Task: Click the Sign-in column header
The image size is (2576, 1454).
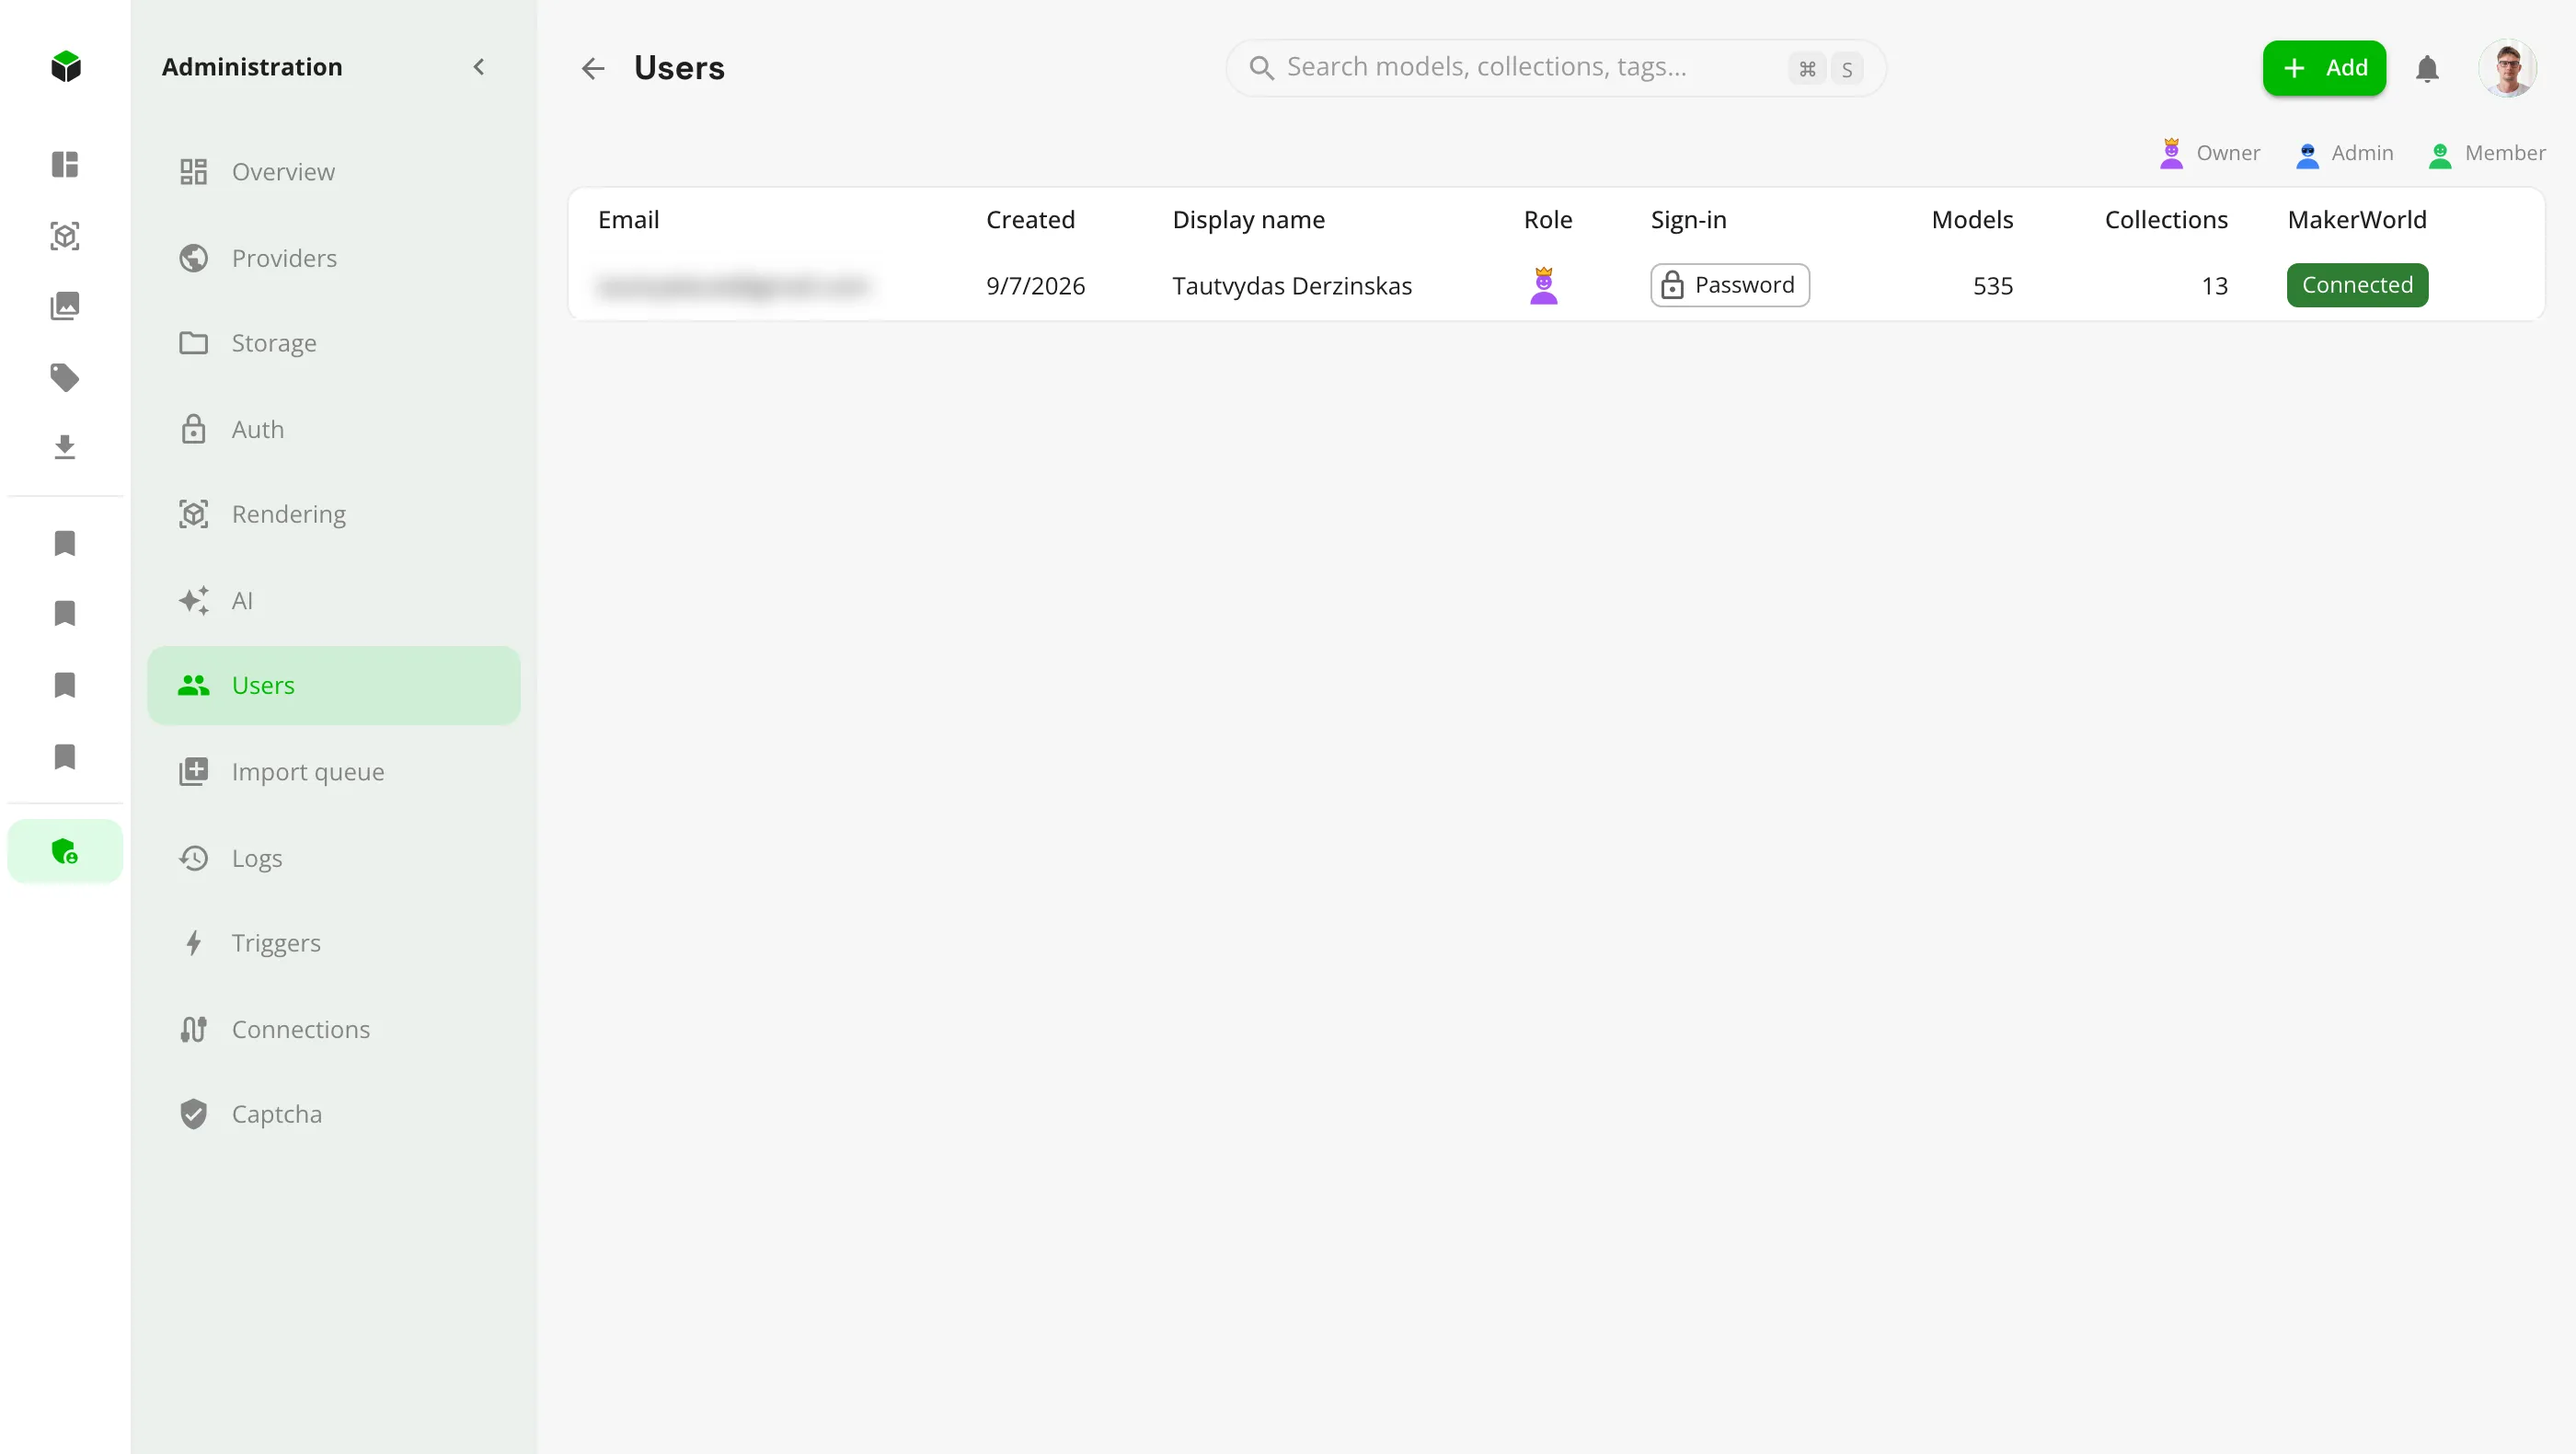Action: 1688,220
